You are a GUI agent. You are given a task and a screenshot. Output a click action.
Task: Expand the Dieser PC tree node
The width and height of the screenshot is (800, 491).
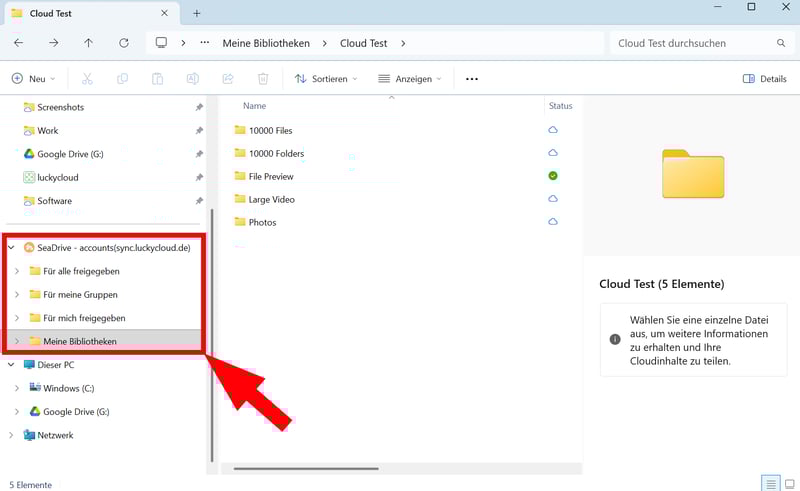click(x=11, y=365)
